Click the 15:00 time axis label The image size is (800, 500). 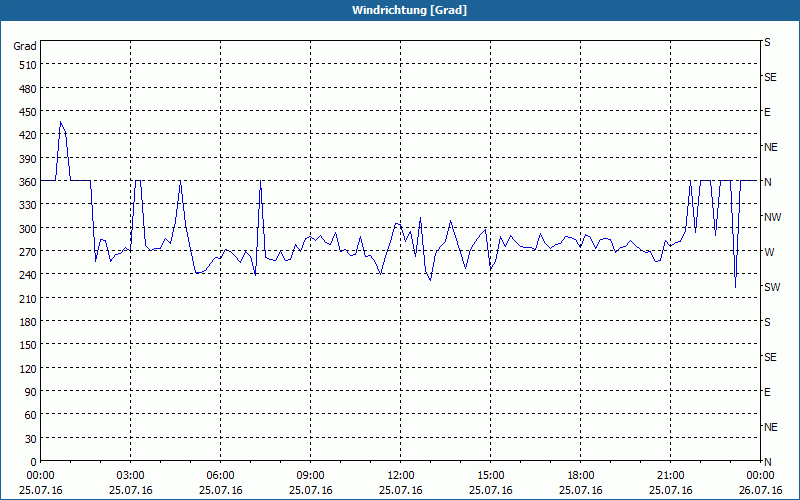click(491, 476)
